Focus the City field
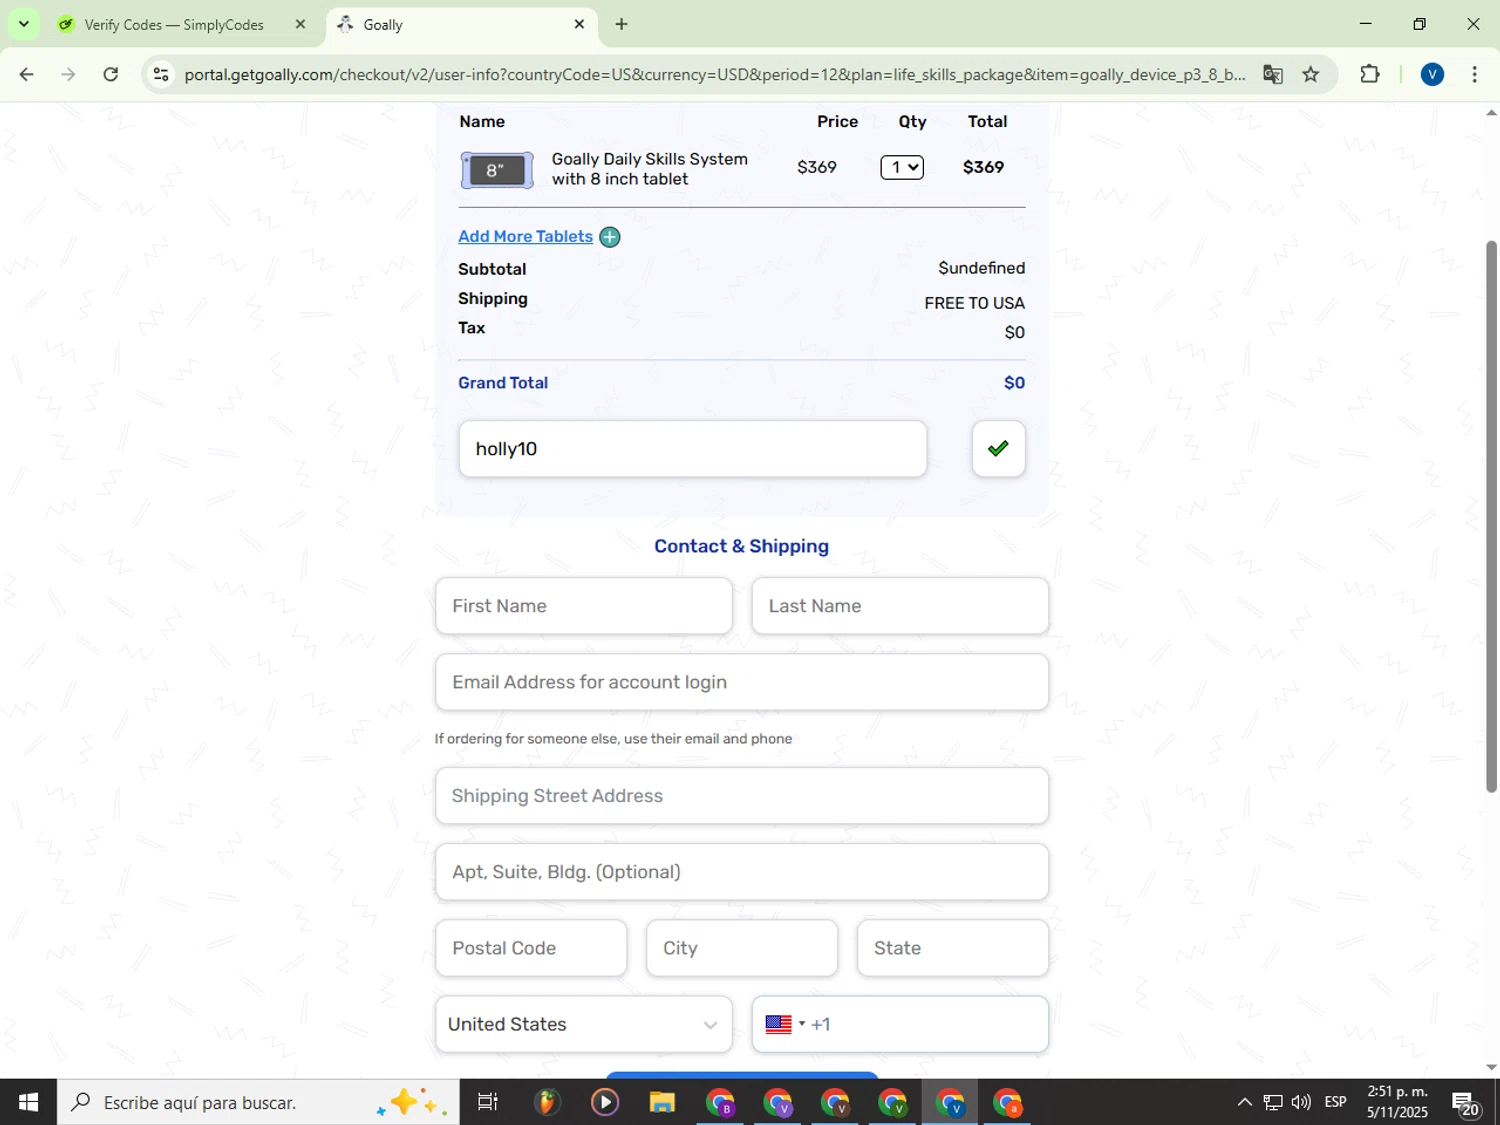 [x=742, y=948]
